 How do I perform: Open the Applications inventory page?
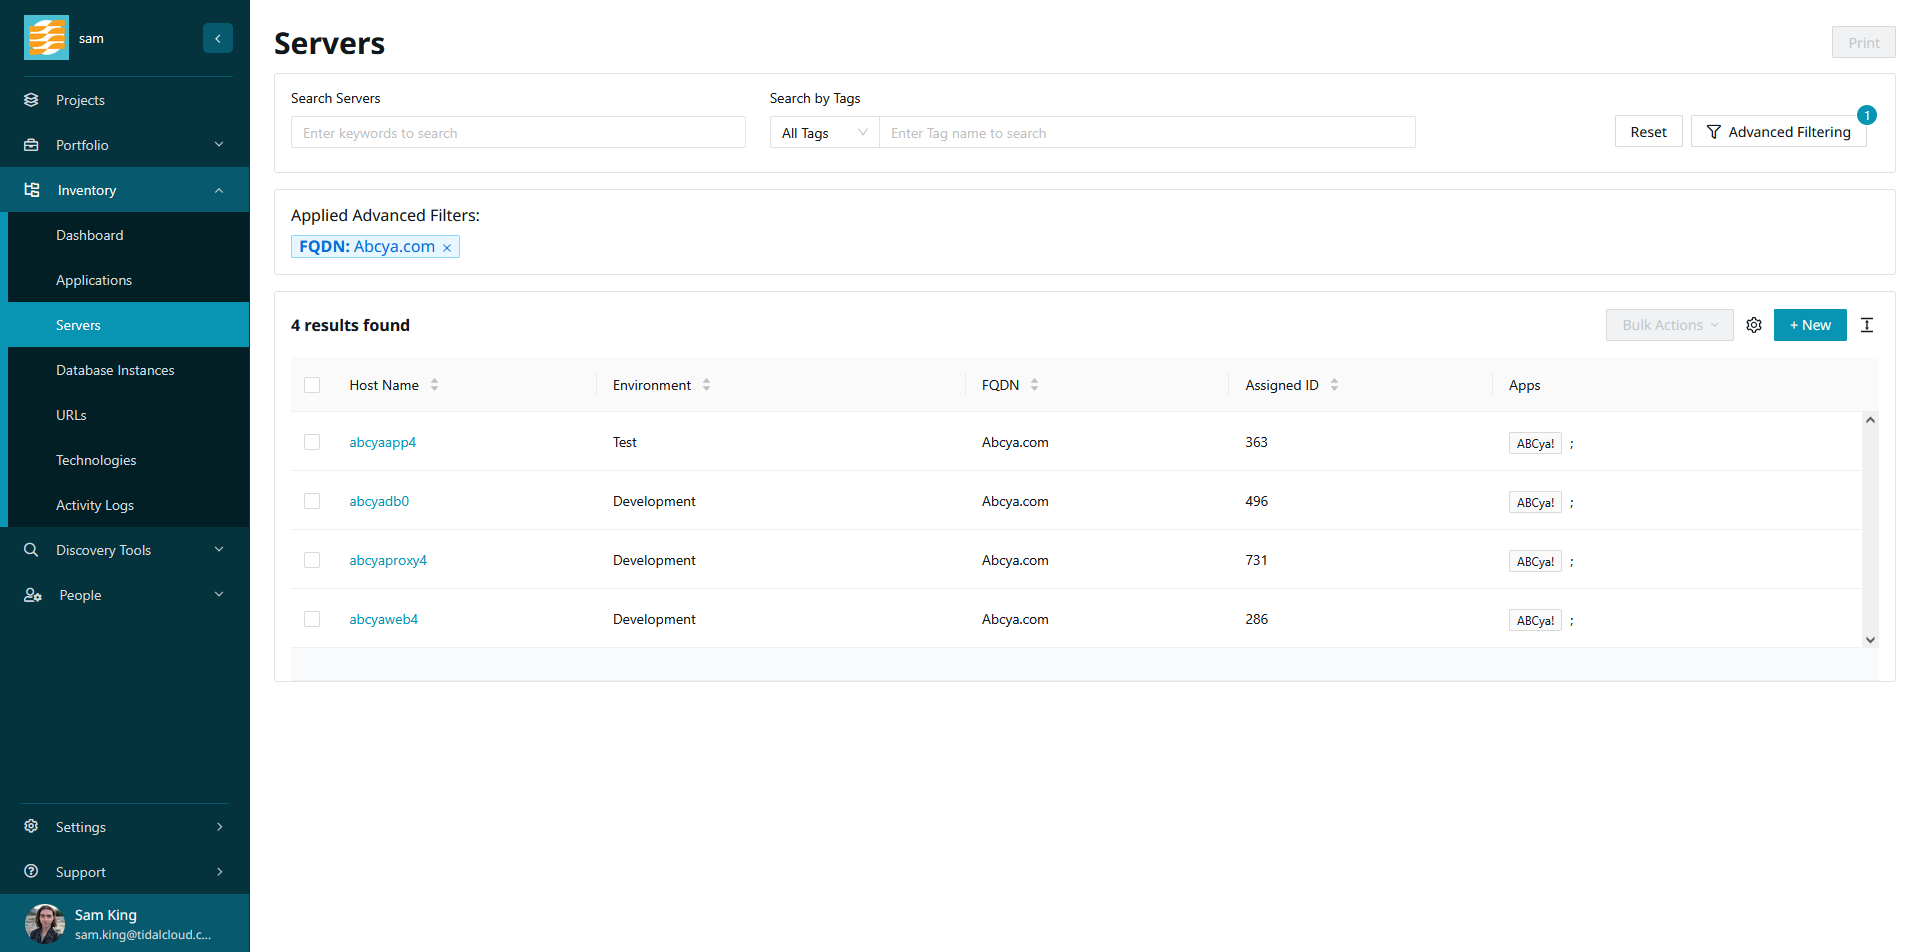94,280
